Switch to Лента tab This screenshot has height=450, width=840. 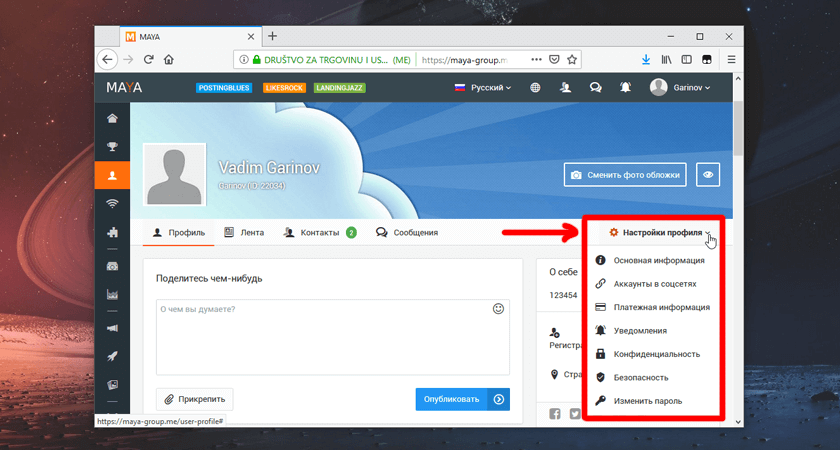pos(244,232)
